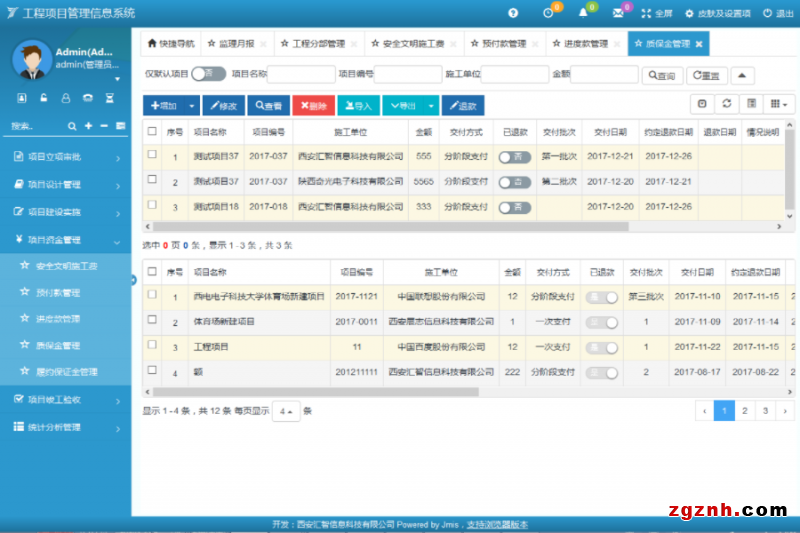Click the help question mark icon

click(x=513, y=13)
